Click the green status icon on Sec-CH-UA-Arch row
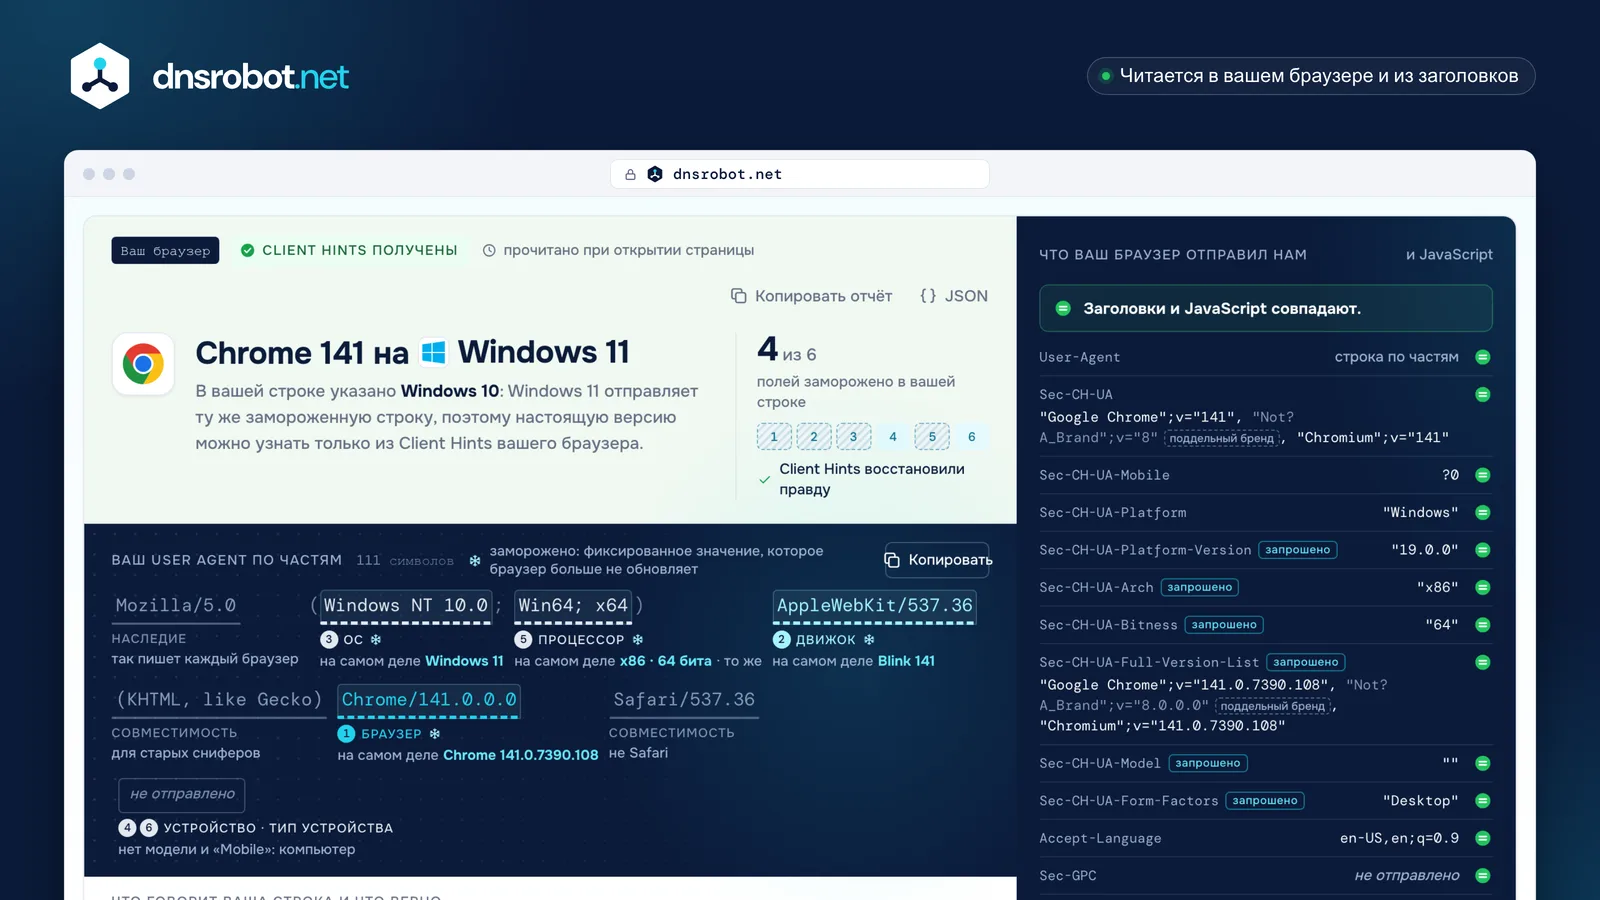 pyautogui.click(x=1483, y=587)
